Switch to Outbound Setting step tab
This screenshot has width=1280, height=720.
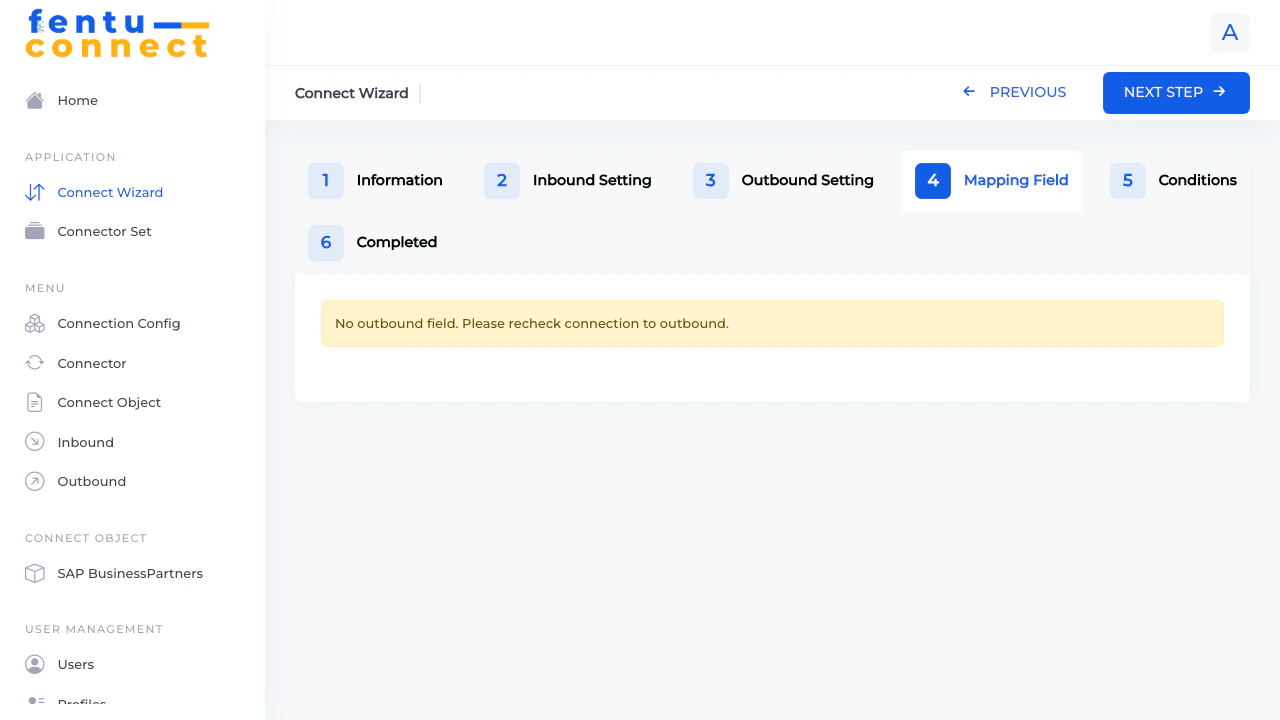pos(783,181)
